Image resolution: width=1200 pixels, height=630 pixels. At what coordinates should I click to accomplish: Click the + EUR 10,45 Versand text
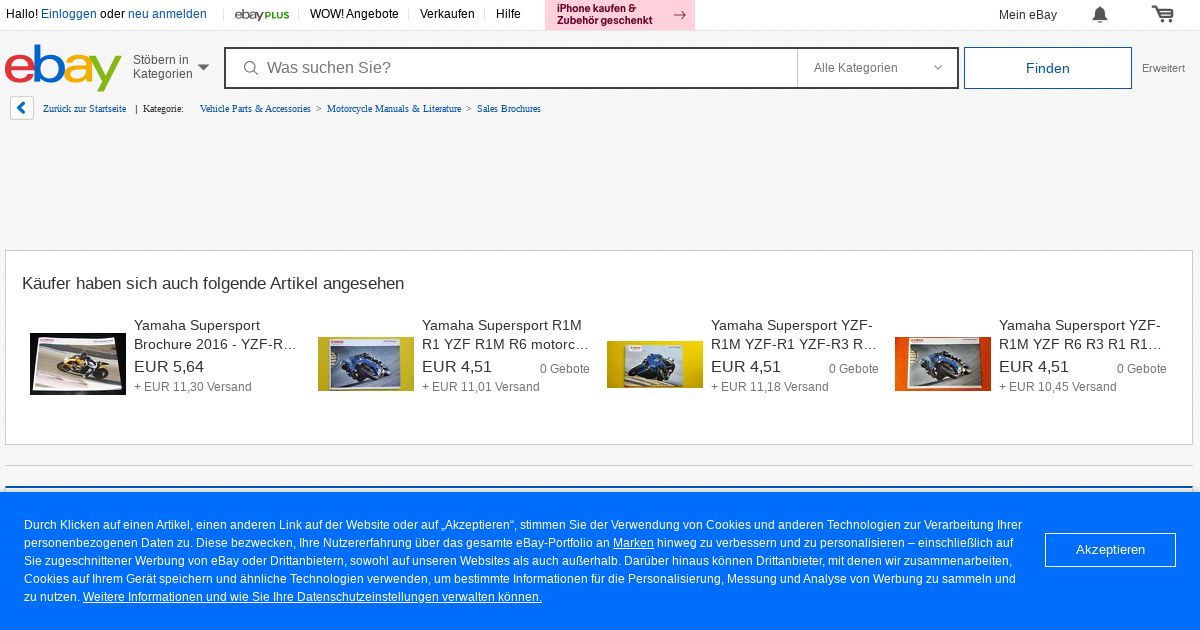point(1058,387)
